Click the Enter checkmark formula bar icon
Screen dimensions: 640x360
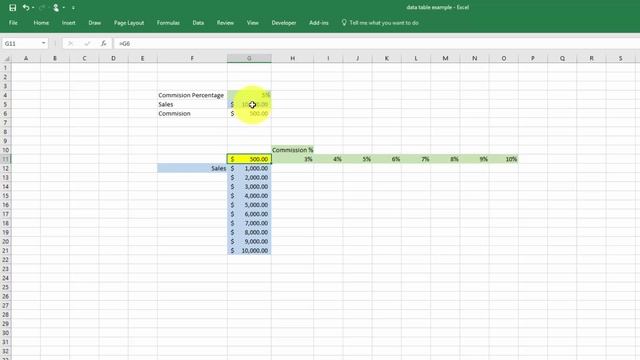click(x=87, y=43)
